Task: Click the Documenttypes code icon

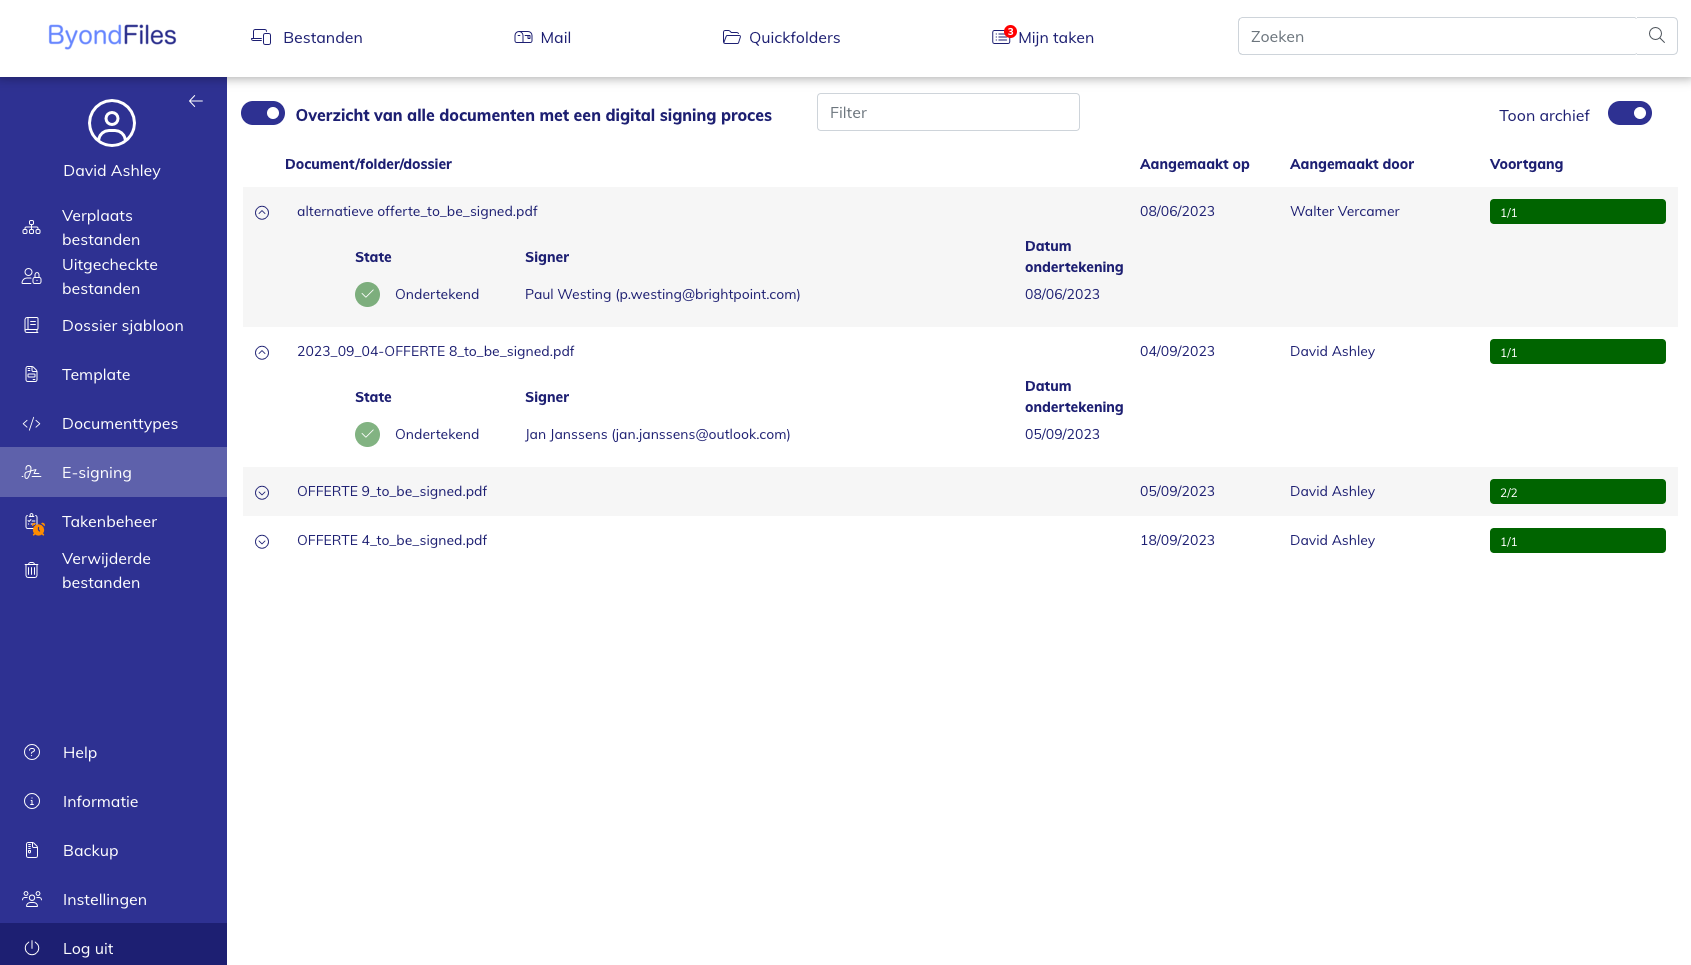Action: pos(32,424)
